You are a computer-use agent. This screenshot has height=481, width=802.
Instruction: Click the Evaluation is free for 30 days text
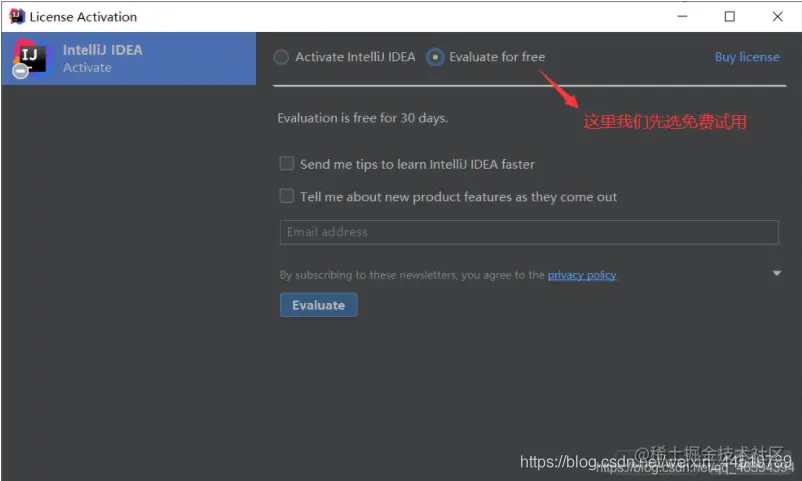click(363, 118)
